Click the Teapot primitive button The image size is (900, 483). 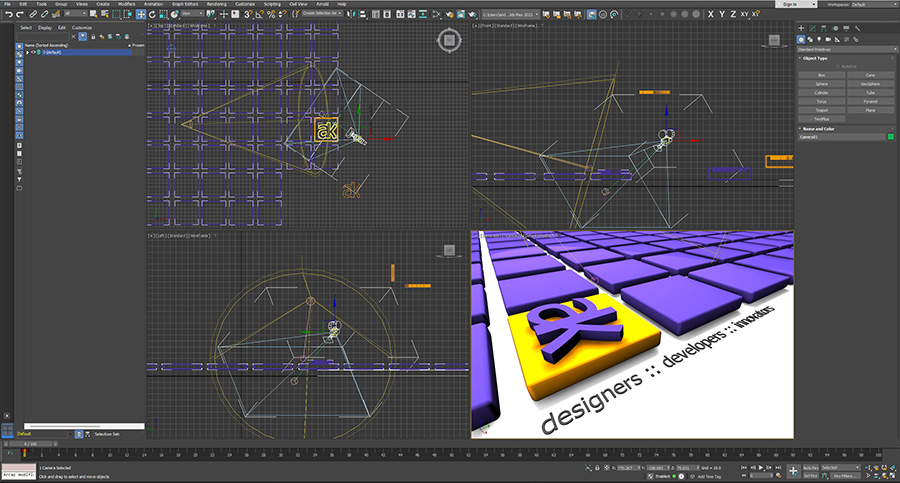(821, 110)
